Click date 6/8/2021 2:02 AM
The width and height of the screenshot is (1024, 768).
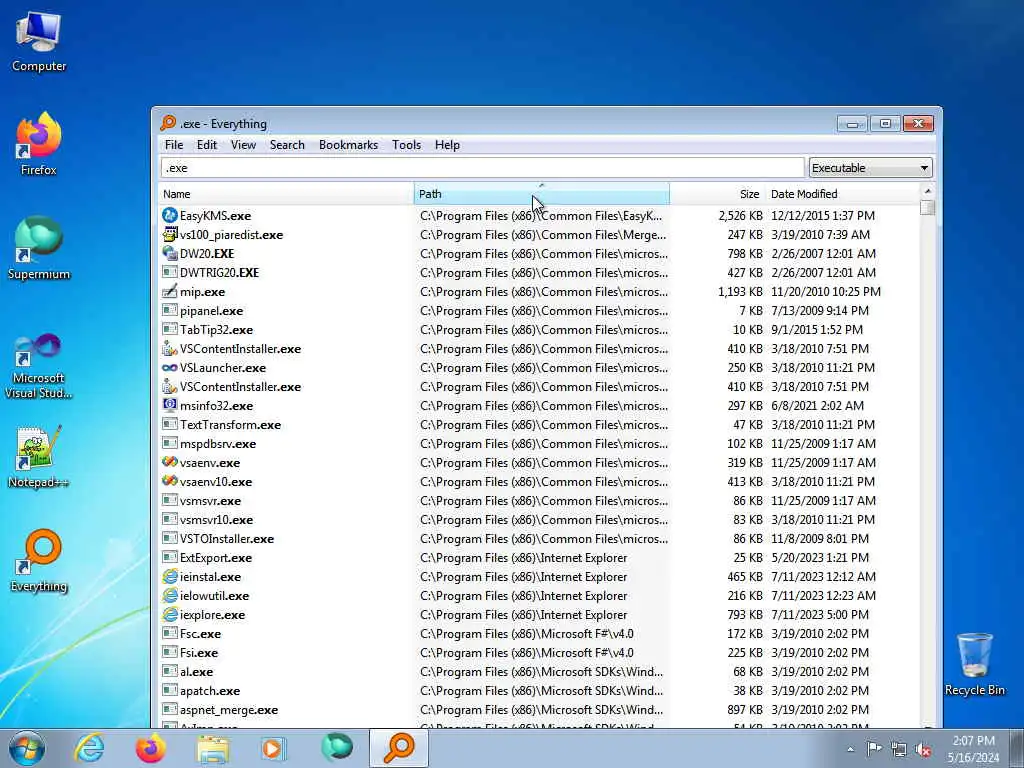(x=817, y=406)
